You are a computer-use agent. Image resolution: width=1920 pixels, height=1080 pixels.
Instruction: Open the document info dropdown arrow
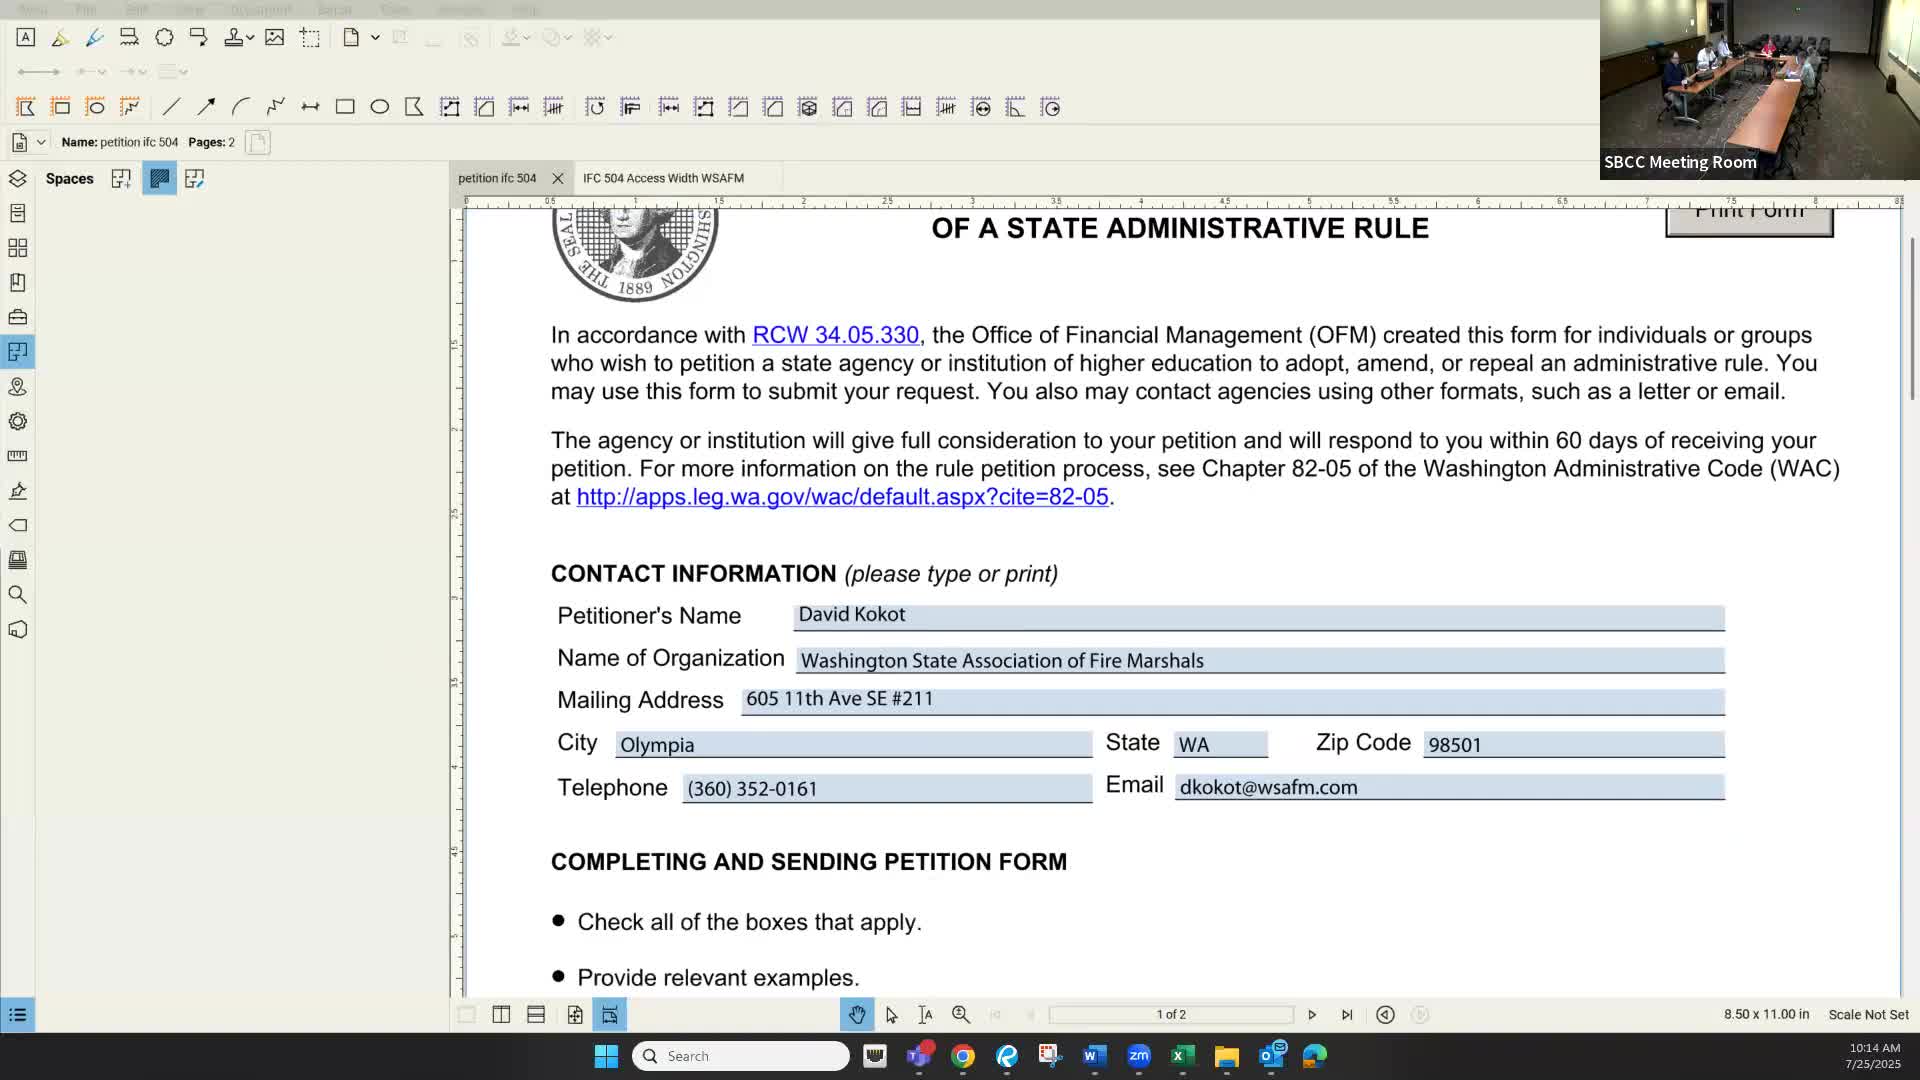pos(41,142)
